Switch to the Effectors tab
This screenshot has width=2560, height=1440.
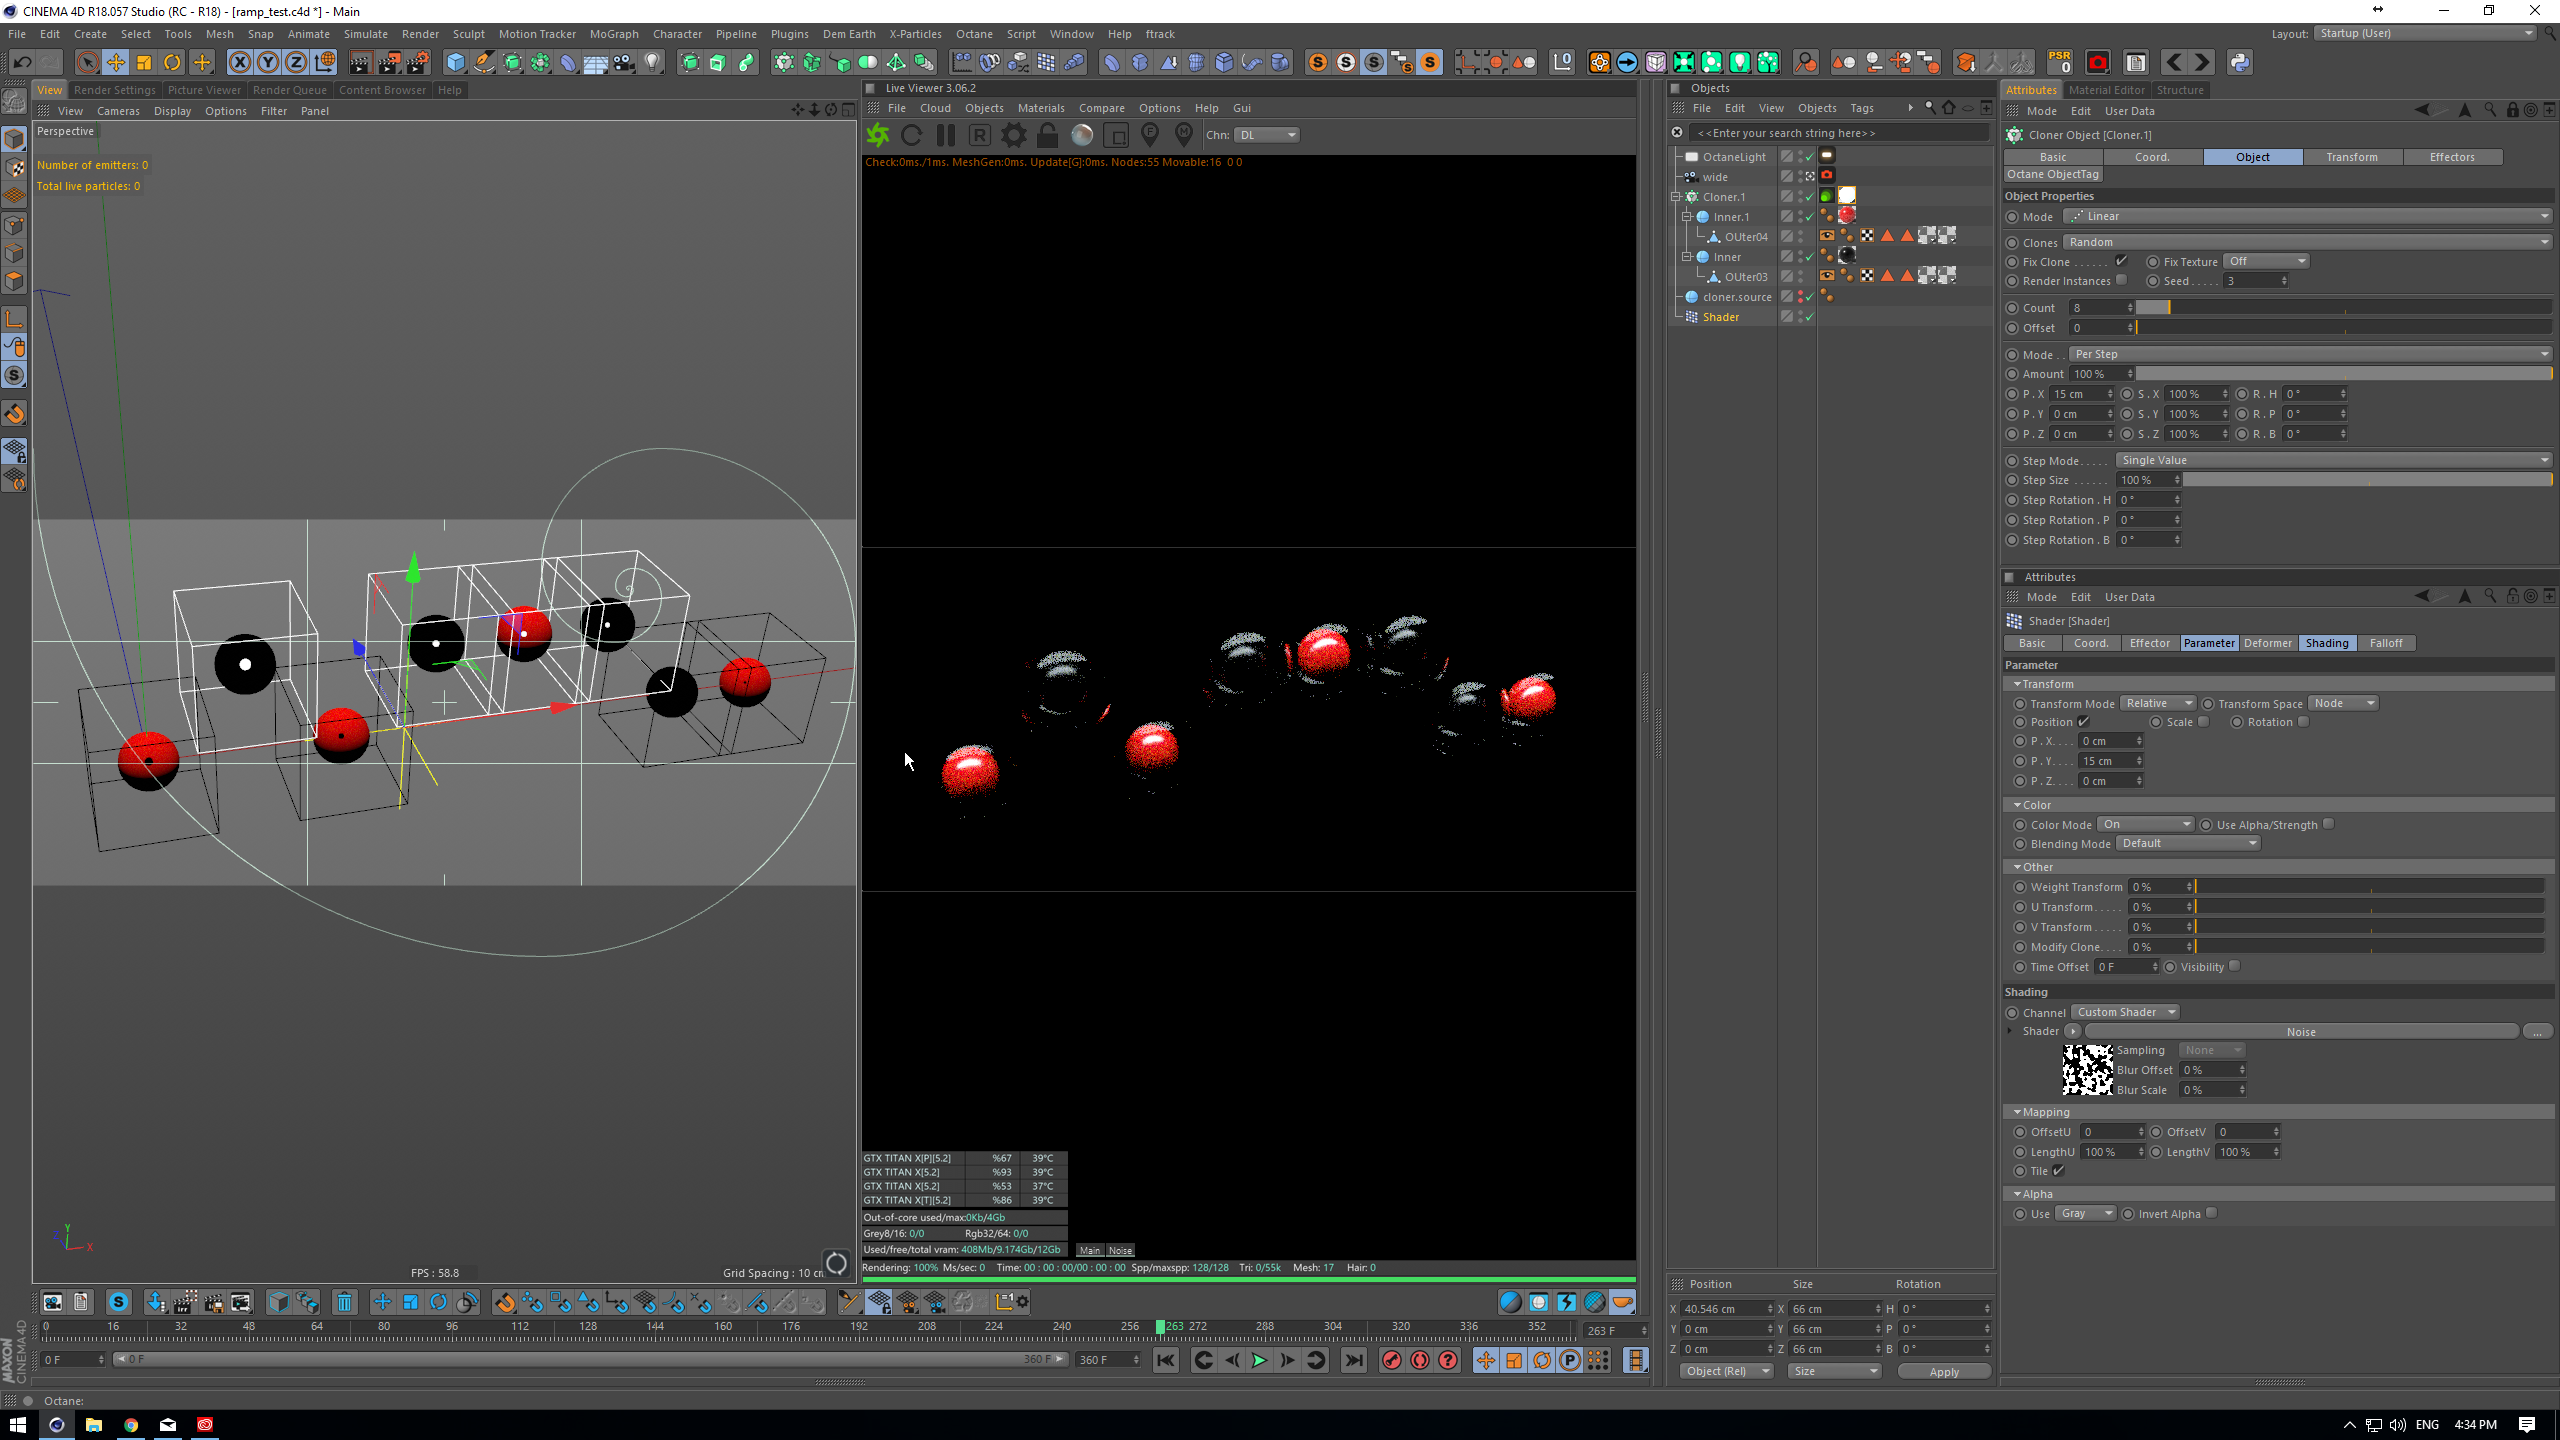2451,157
